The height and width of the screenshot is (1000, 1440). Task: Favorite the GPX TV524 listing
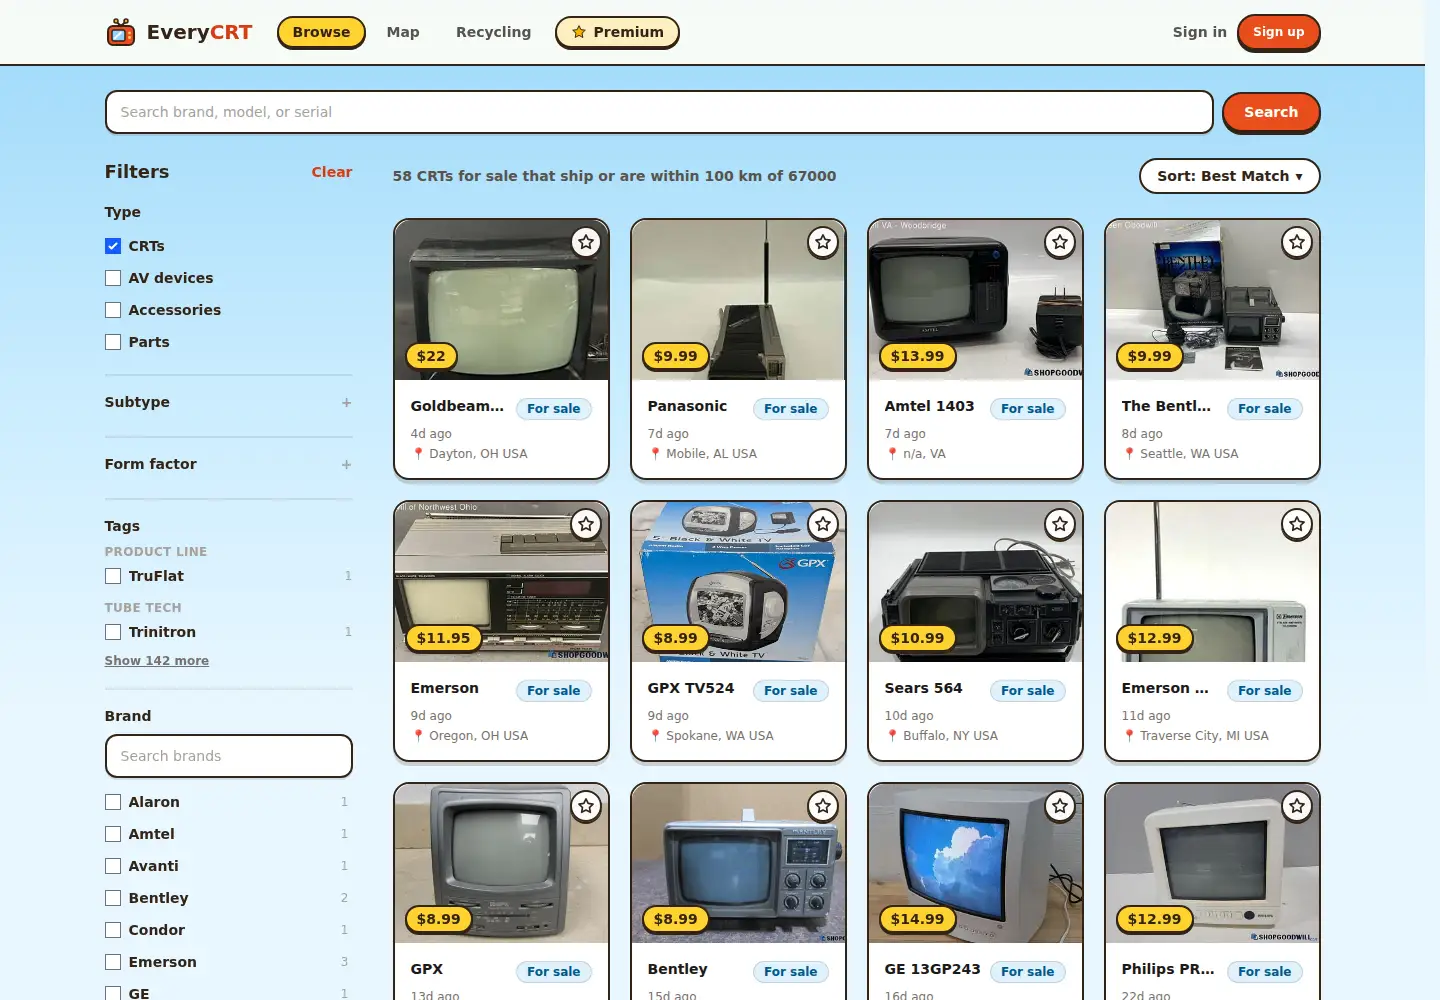pyautogui.click(x=823, y=524)
